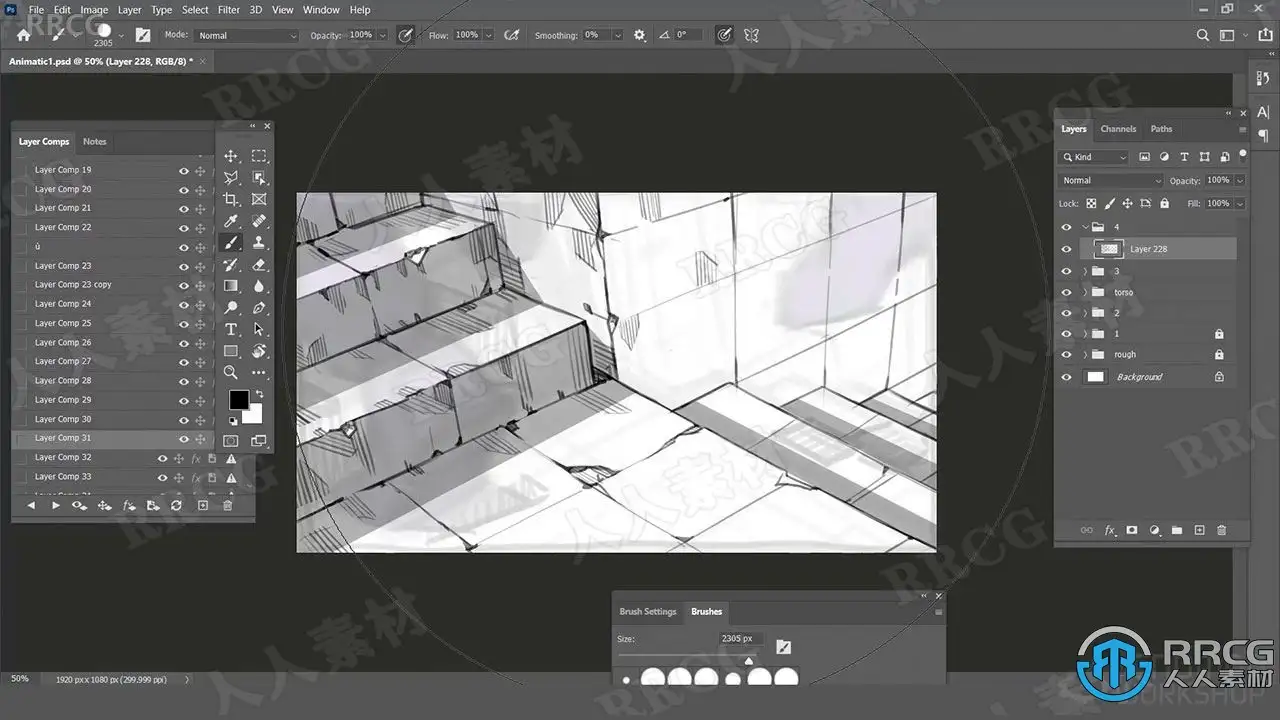Select the Rectangular Marquee tool
Image resolution: width=1280 pixels, height=720 pixels.
tap(259, 156)
